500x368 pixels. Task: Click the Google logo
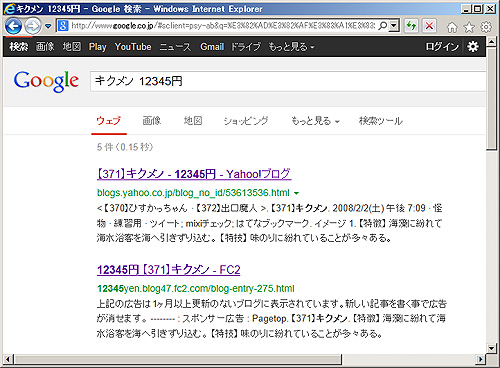tap(46, 81)
